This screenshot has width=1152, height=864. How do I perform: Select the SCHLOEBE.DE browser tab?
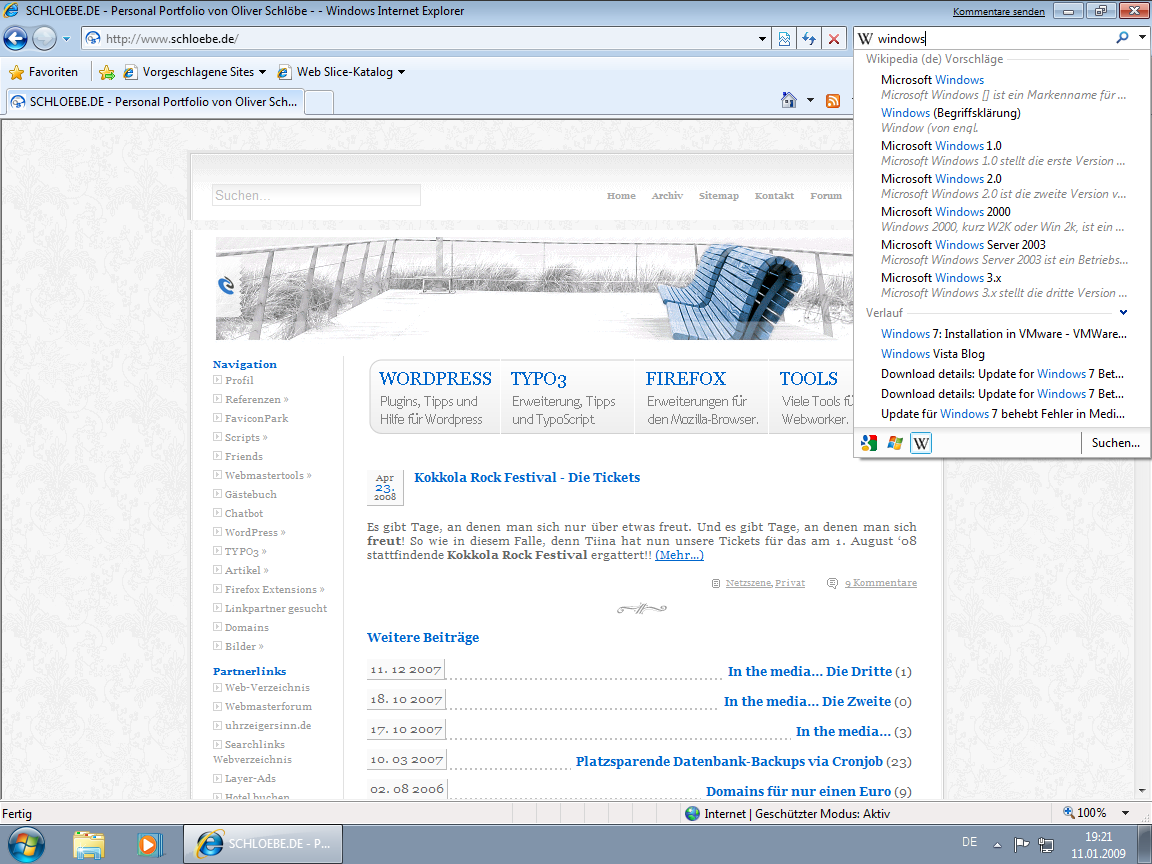(155, 101)
